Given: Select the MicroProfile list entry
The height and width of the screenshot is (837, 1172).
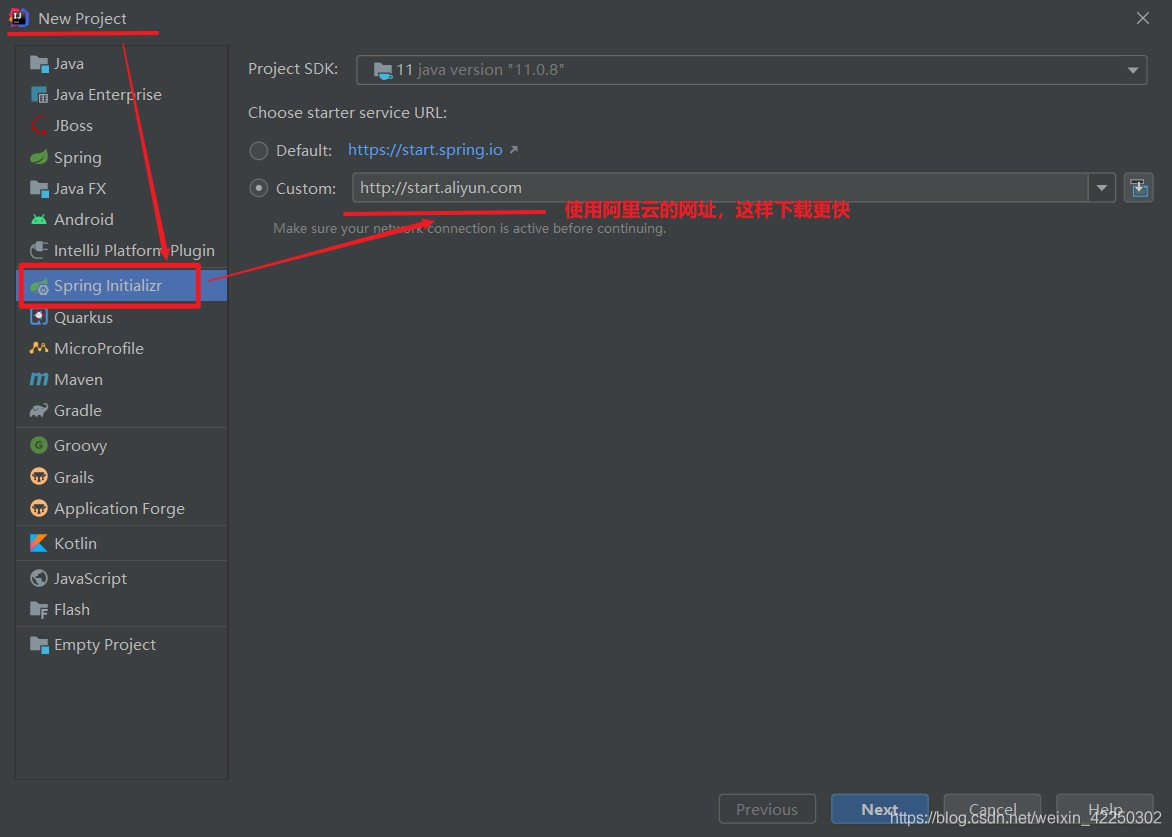Looking at the screenshot, I should [x=122, y=348].
